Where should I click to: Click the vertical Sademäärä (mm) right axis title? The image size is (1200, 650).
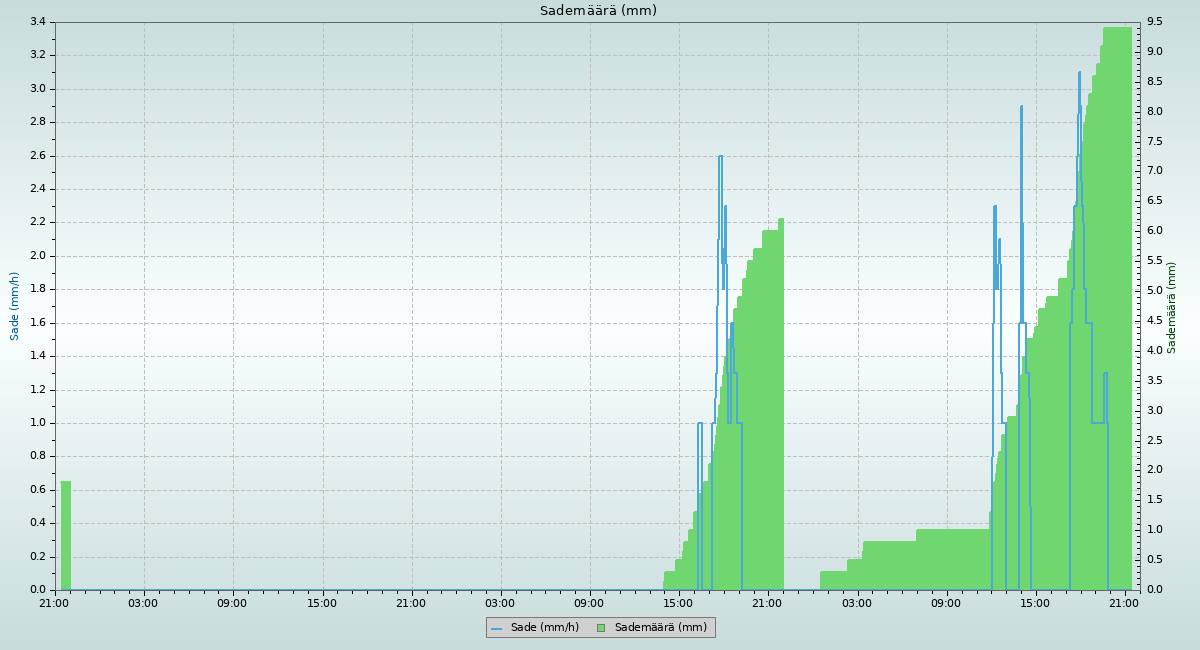pyautogui.click(x=1172, y=307)
